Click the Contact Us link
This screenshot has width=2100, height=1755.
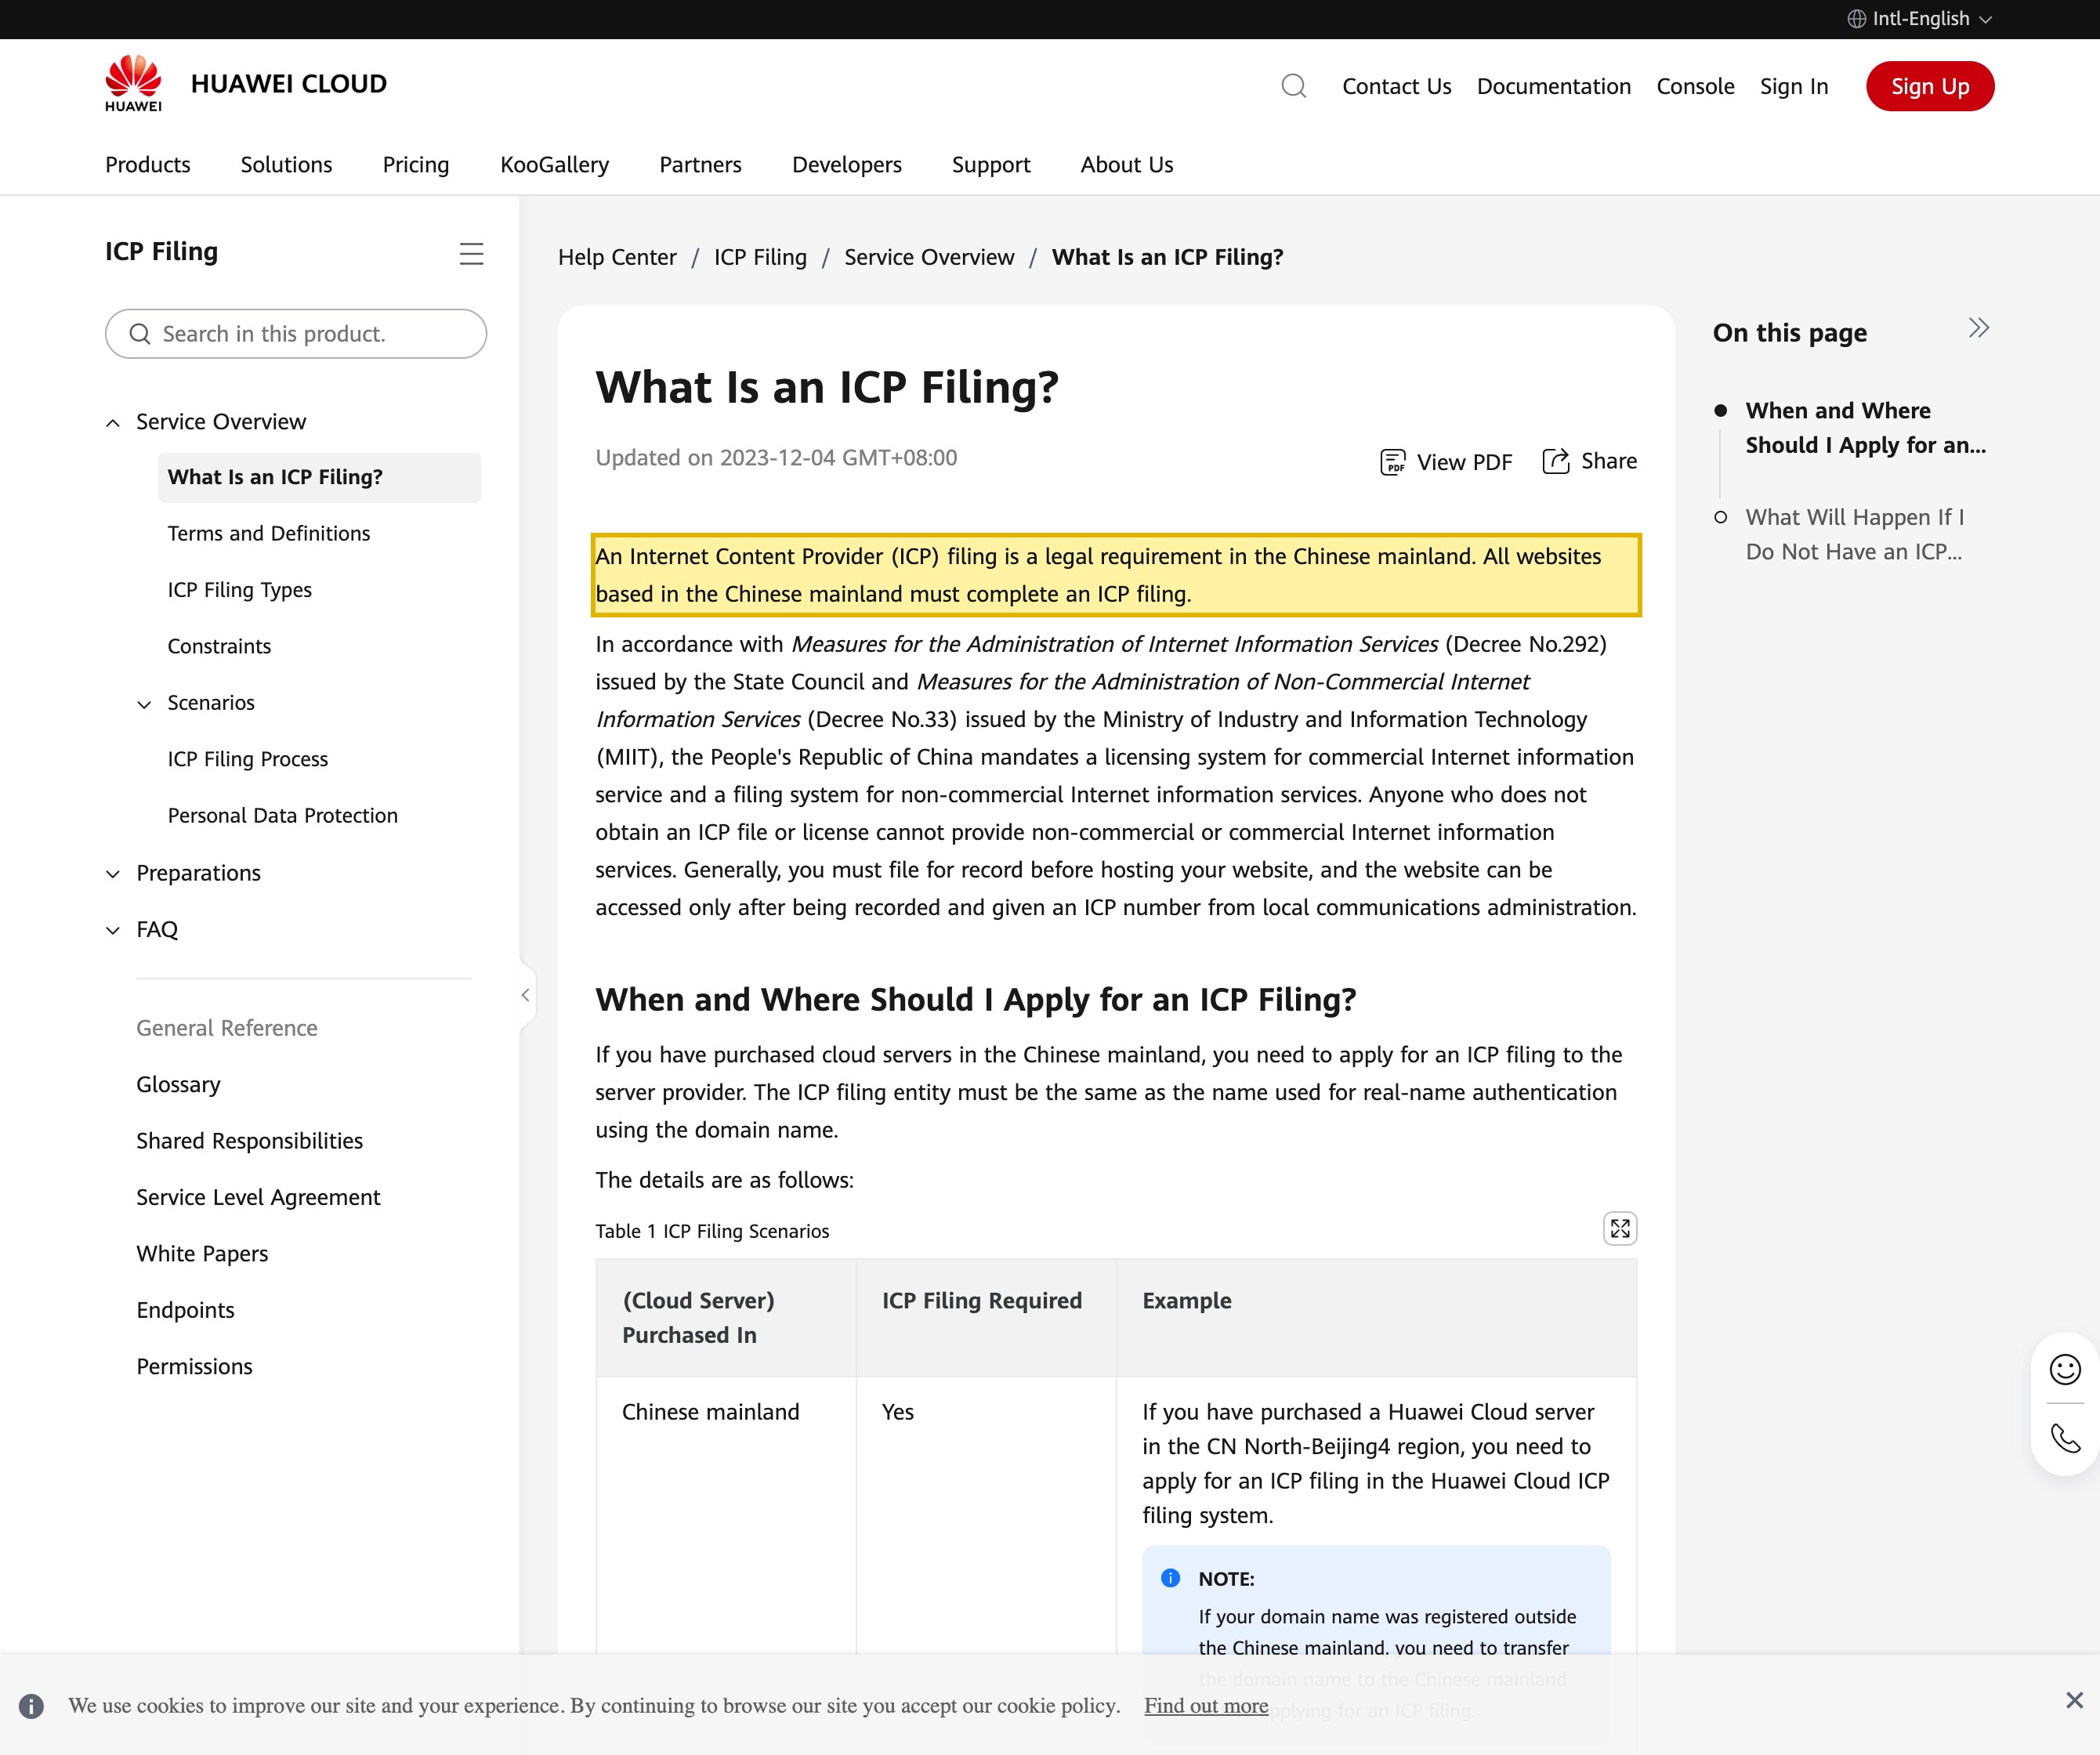pyautogui.click(x=1396, y=86)
